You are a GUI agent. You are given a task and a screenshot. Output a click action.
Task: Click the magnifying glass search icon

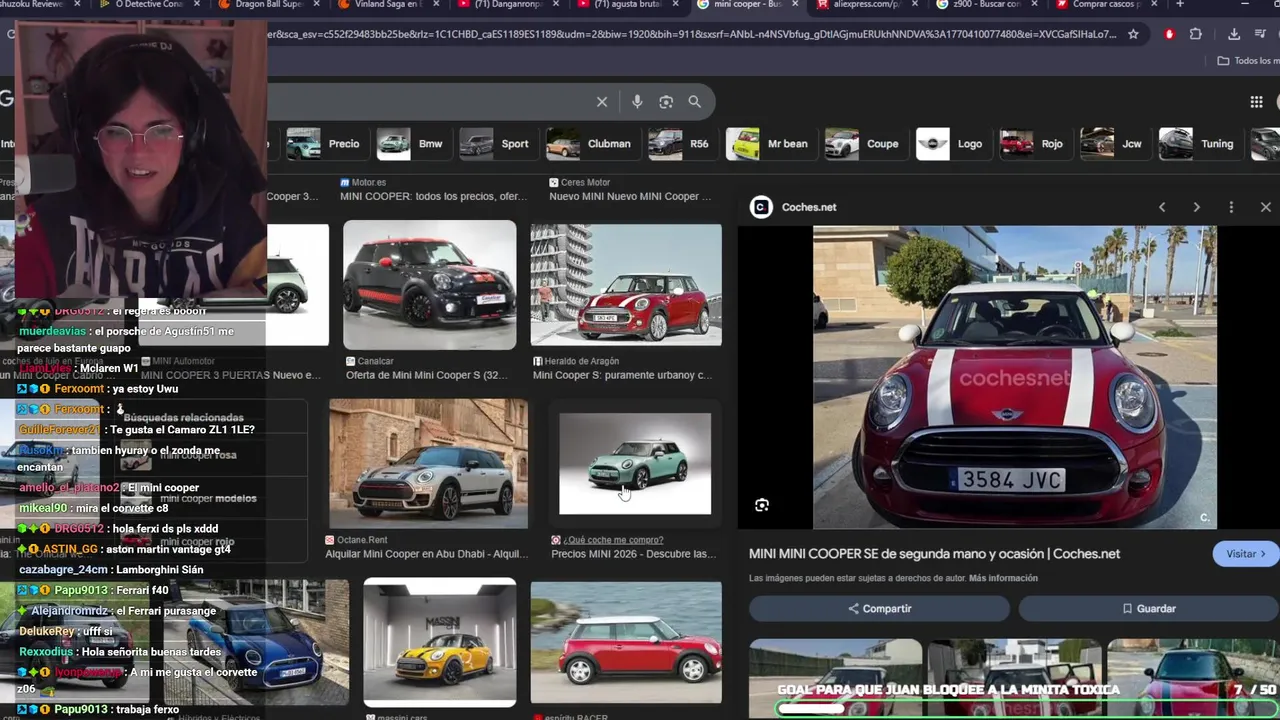click(x=695, y=102)
